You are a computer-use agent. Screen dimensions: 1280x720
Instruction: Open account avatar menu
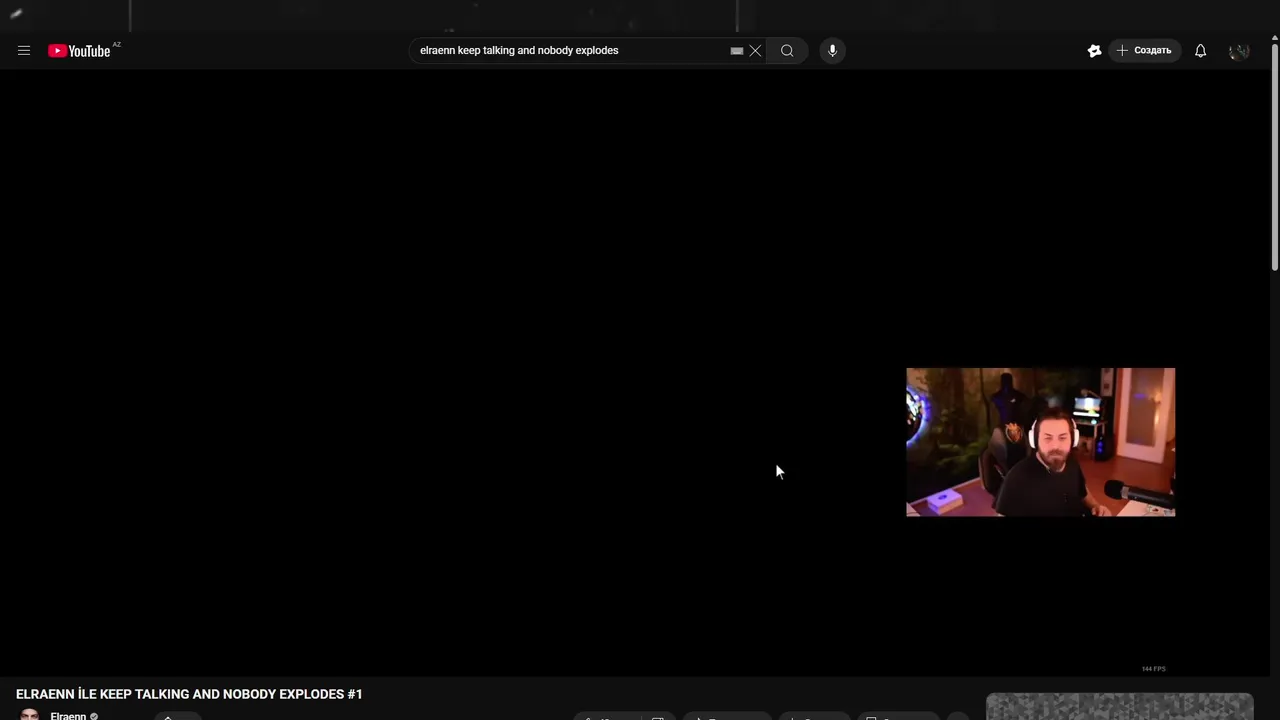coord(1239,51)
